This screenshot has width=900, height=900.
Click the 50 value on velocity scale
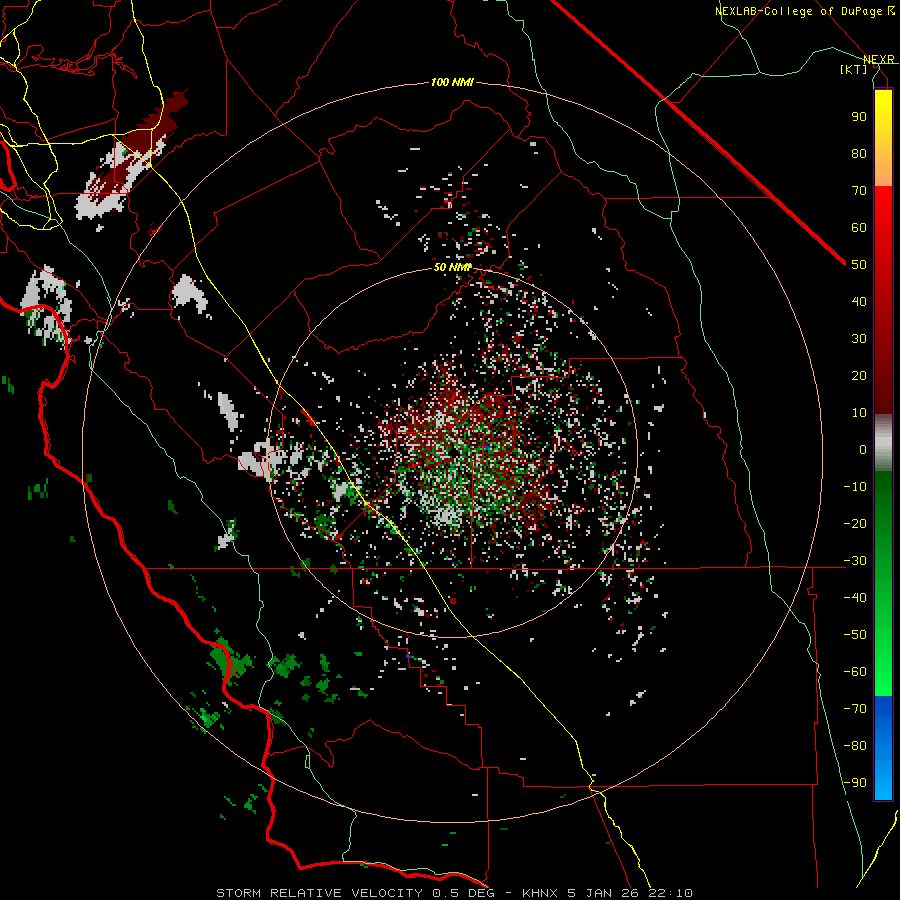(x=859, y=265)
